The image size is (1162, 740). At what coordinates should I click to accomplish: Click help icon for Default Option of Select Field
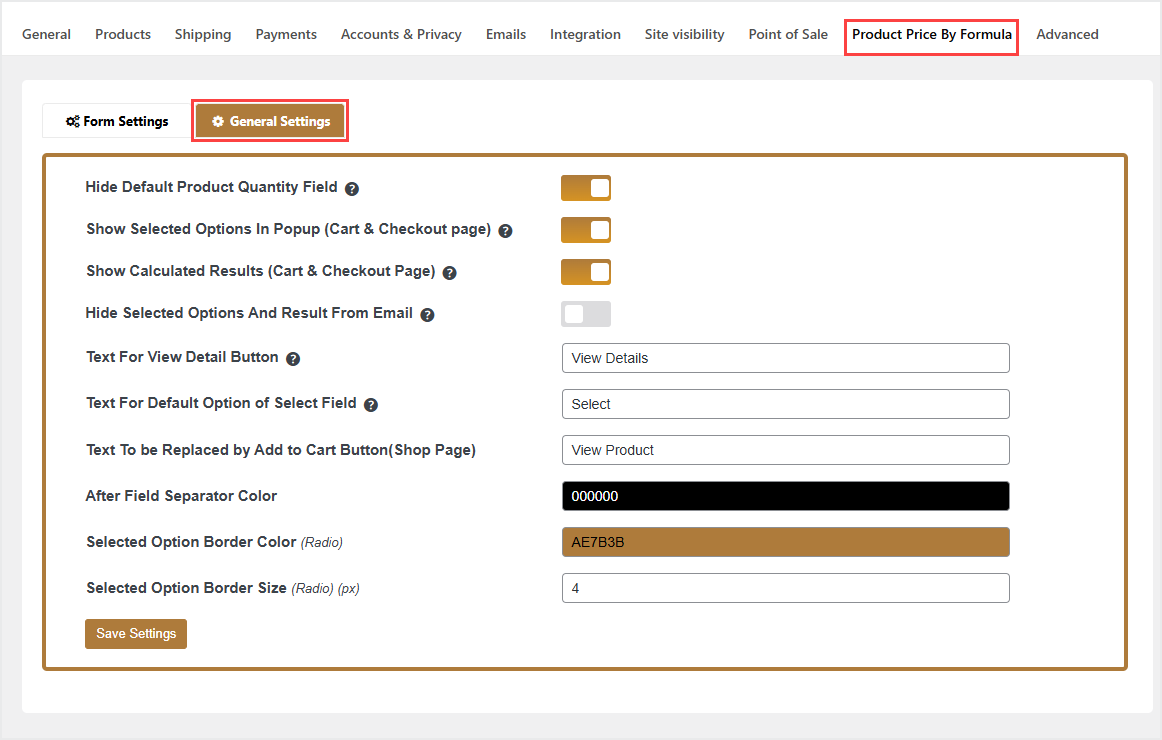point(371,405)
